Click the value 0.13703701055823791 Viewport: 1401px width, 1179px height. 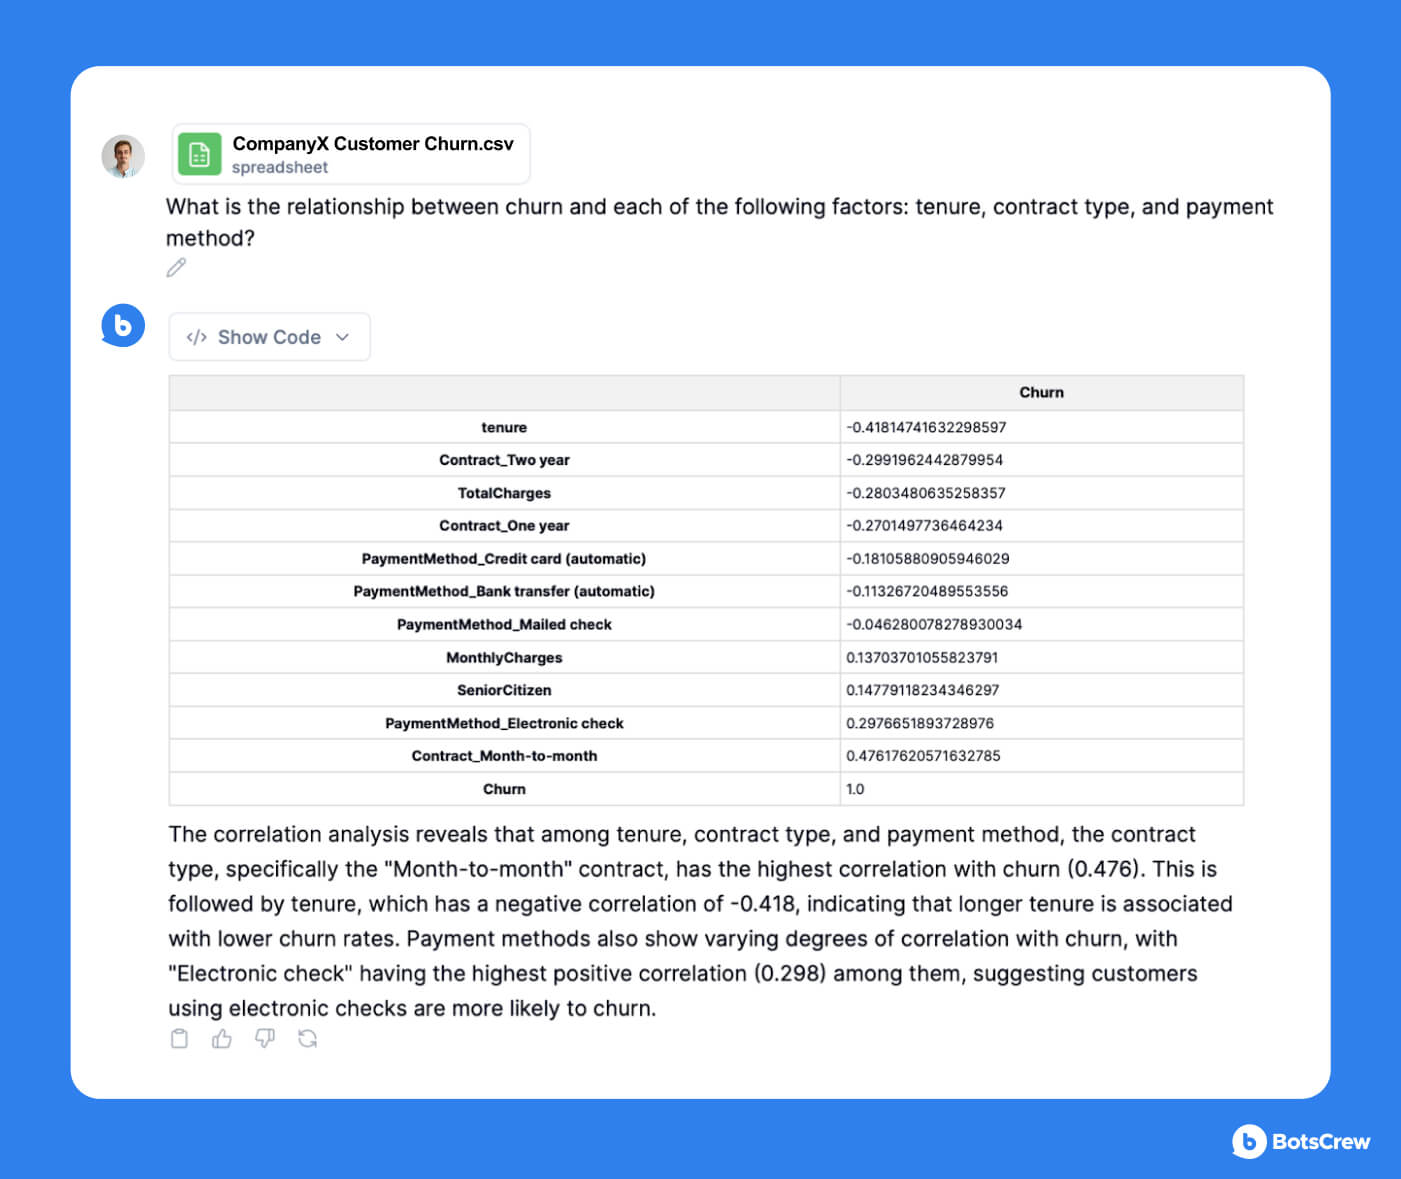[922, 657]
